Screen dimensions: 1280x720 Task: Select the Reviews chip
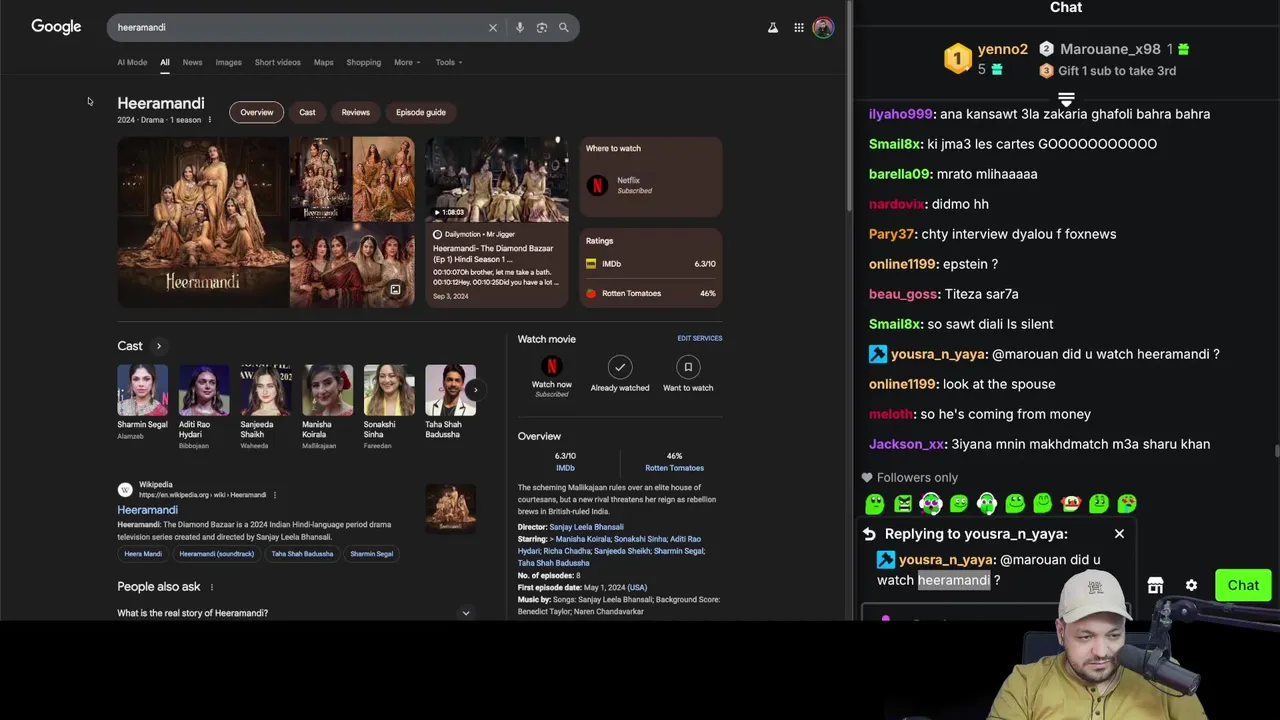[355, 112]
